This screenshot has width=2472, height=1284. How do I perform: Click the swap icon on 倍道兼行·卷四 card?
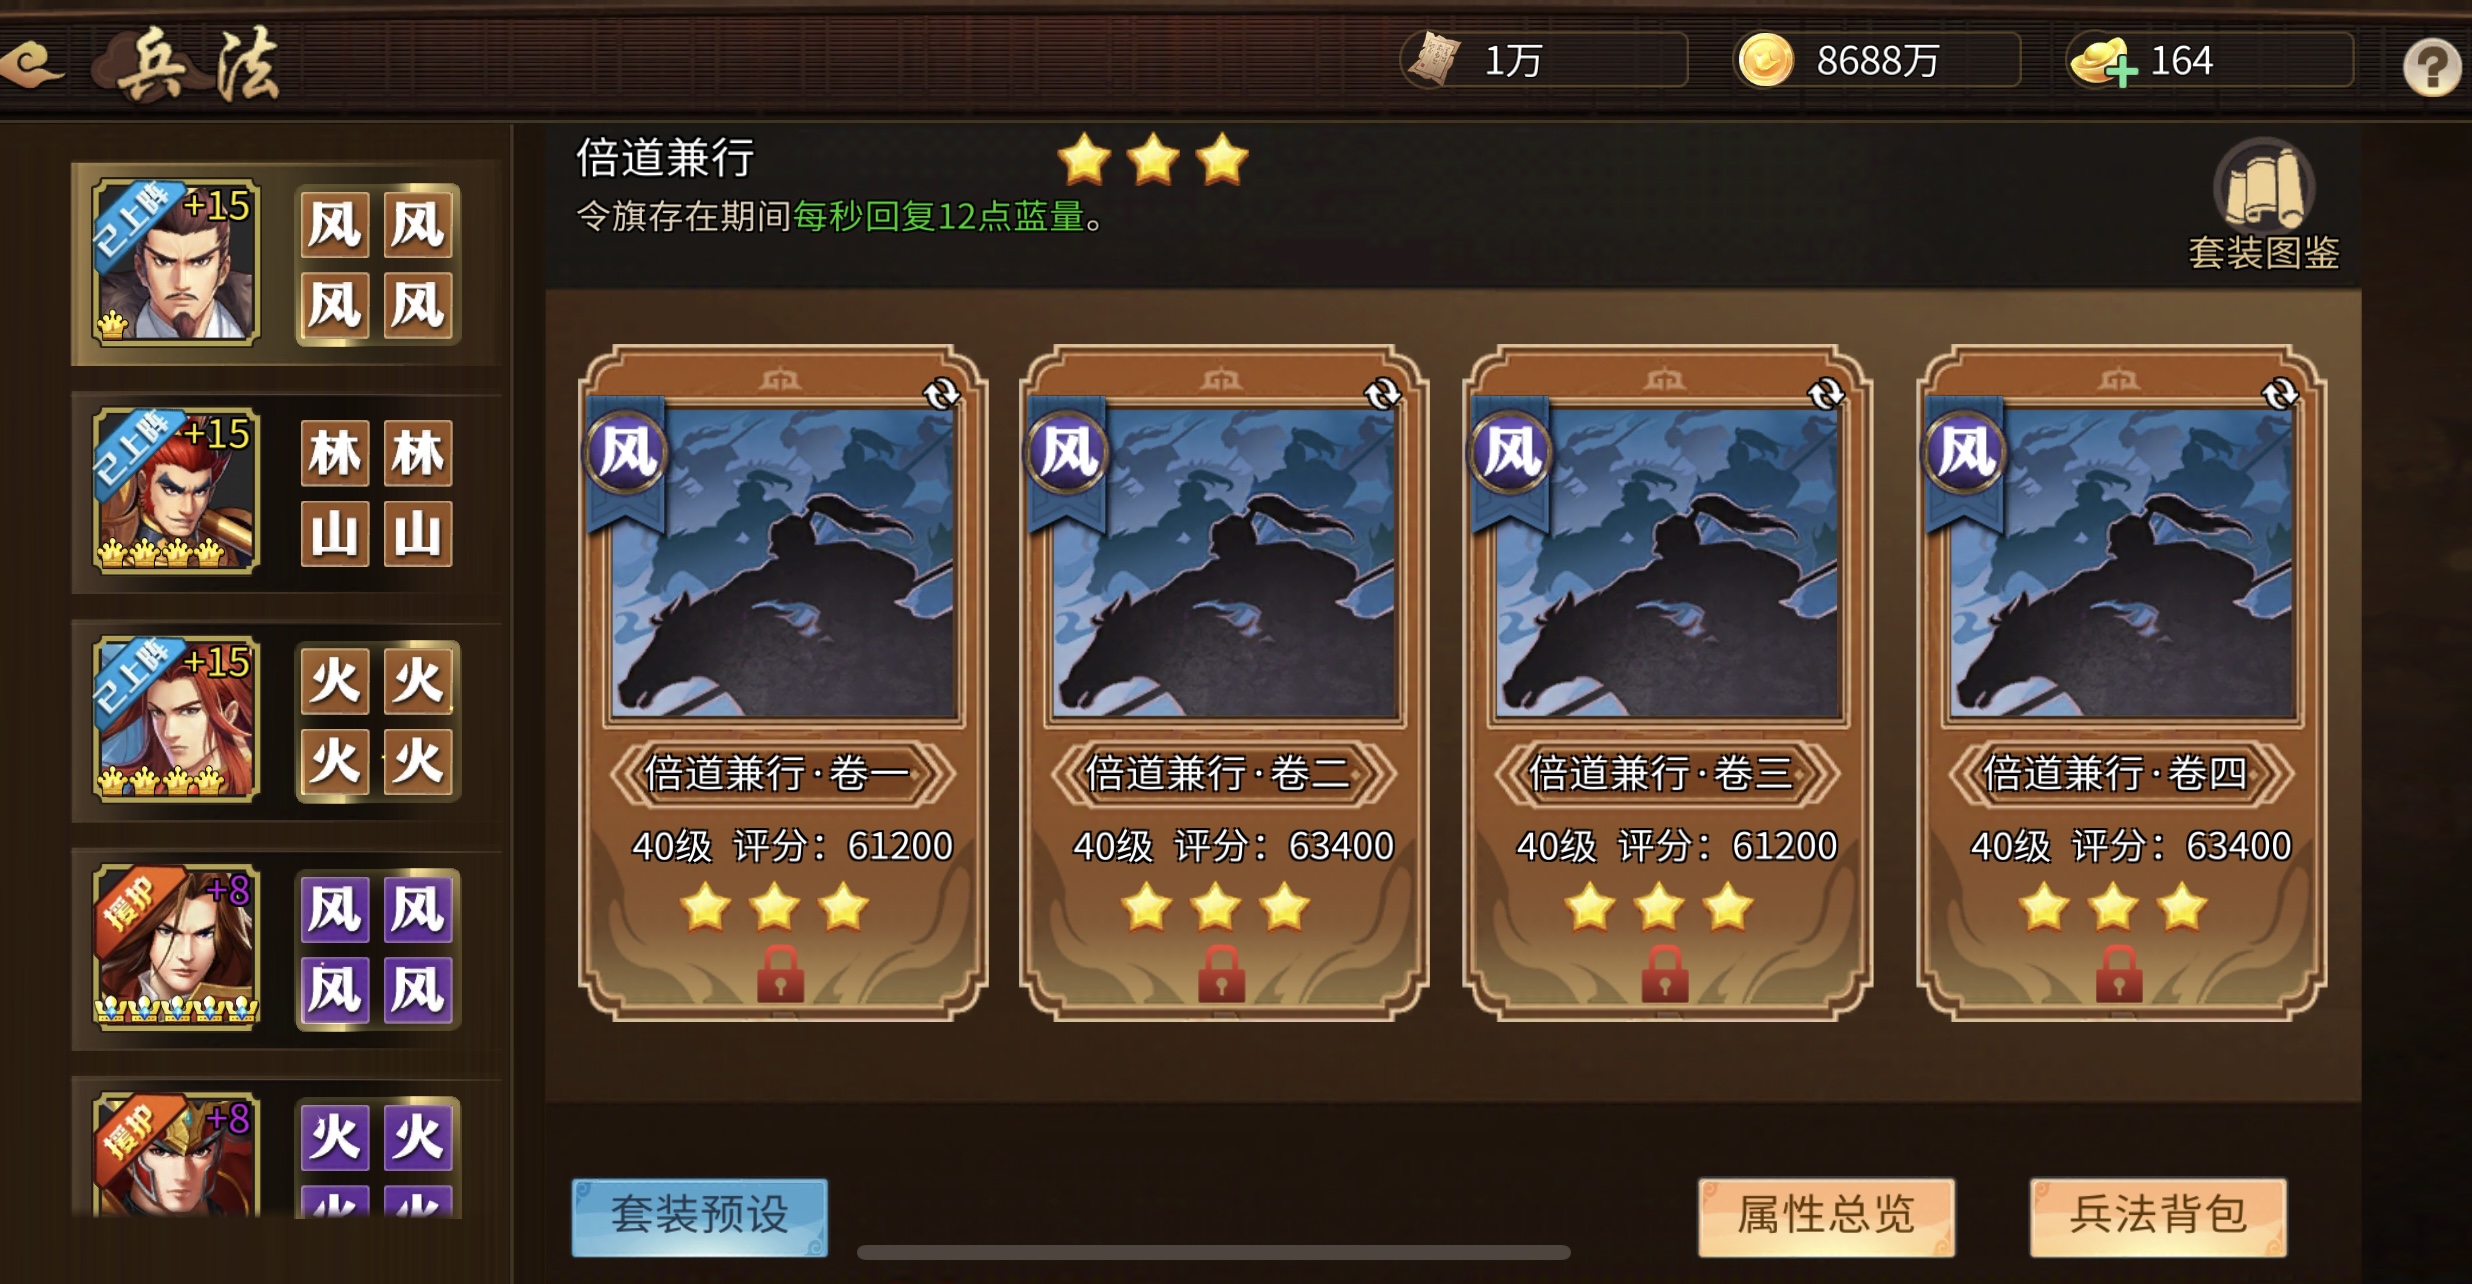coord(2280,394)
